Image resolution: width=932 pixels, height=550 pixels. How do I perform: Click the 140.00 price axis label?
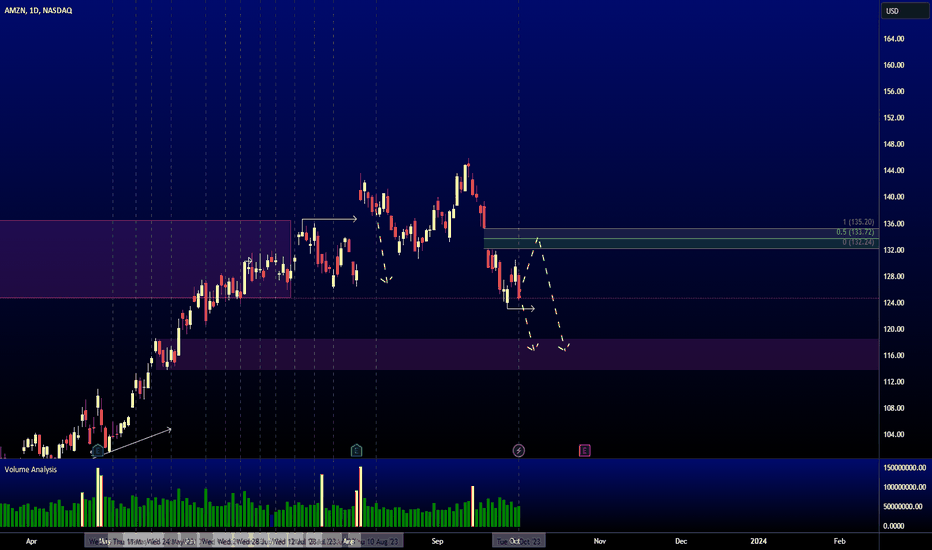pos(893,197)
